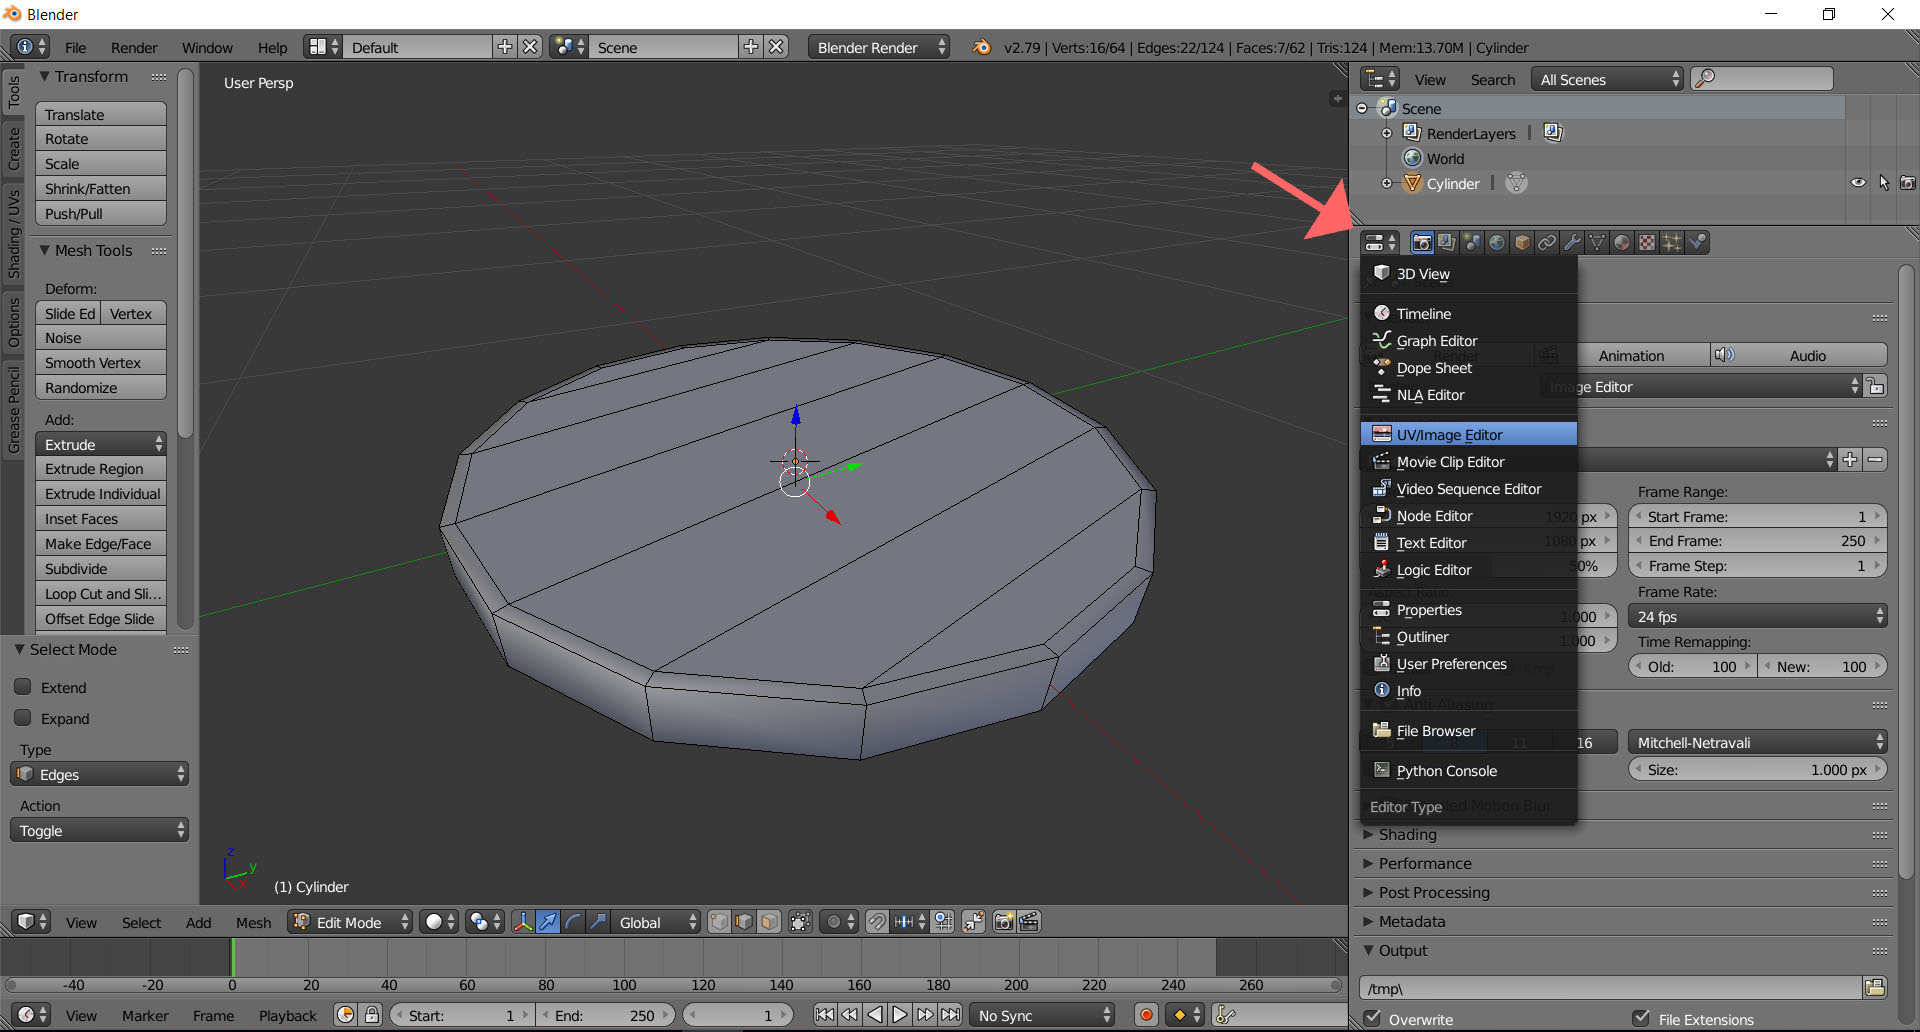This screenshot has height=1032, width=1920.
Task: Click the Subdivide button
Action: pyautogui.click(x=100, y=569)
